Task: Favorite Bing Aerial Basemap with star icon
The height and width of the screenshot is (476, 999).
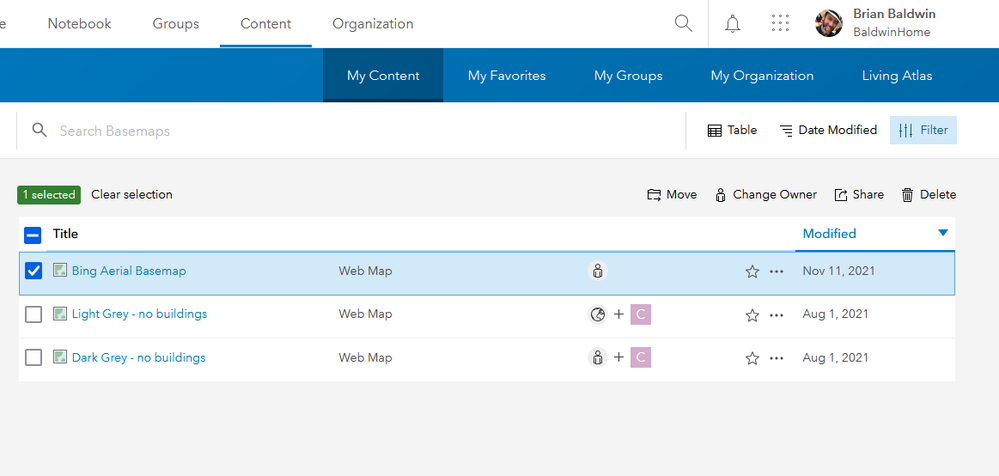Action: pos(752,271)
